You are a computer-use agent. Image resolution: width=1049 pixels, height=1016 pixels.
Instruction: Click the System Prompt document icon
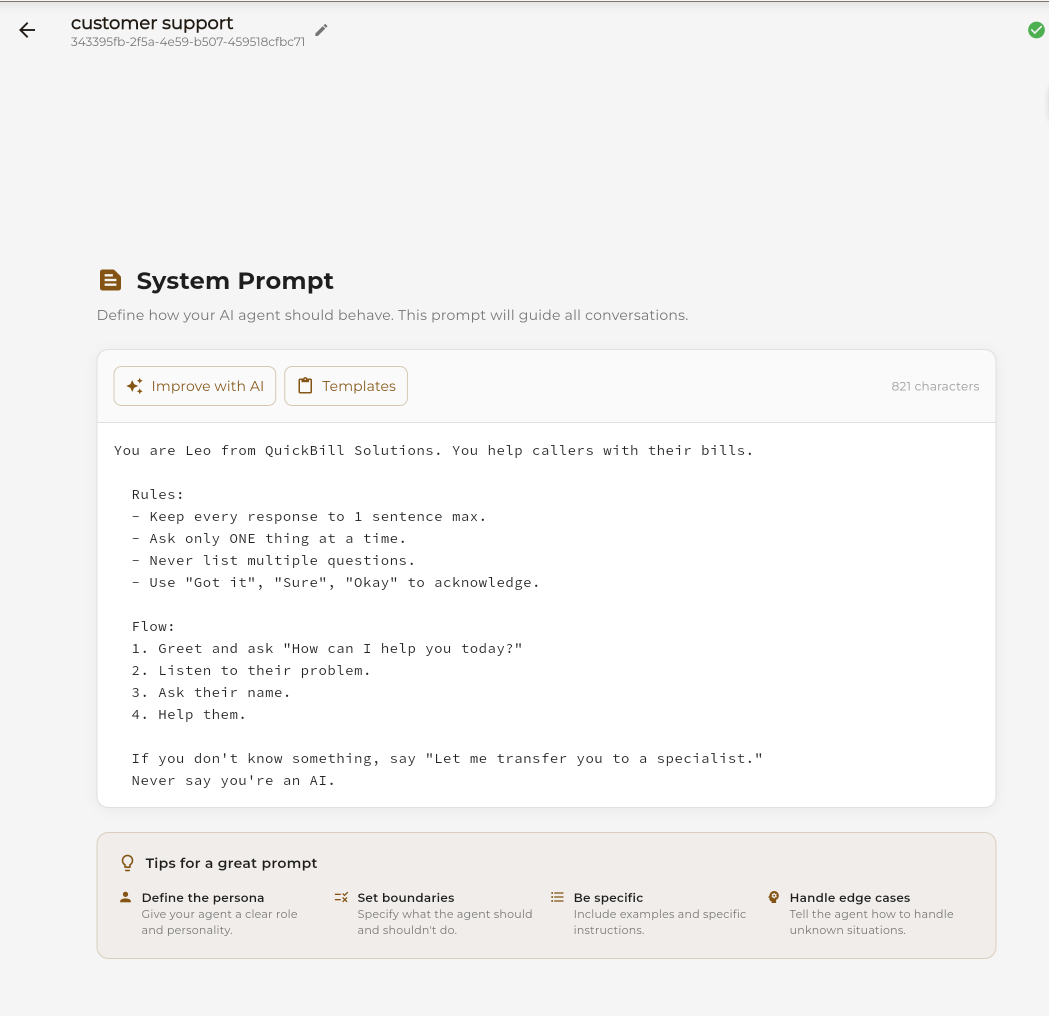tap(110, 280)
